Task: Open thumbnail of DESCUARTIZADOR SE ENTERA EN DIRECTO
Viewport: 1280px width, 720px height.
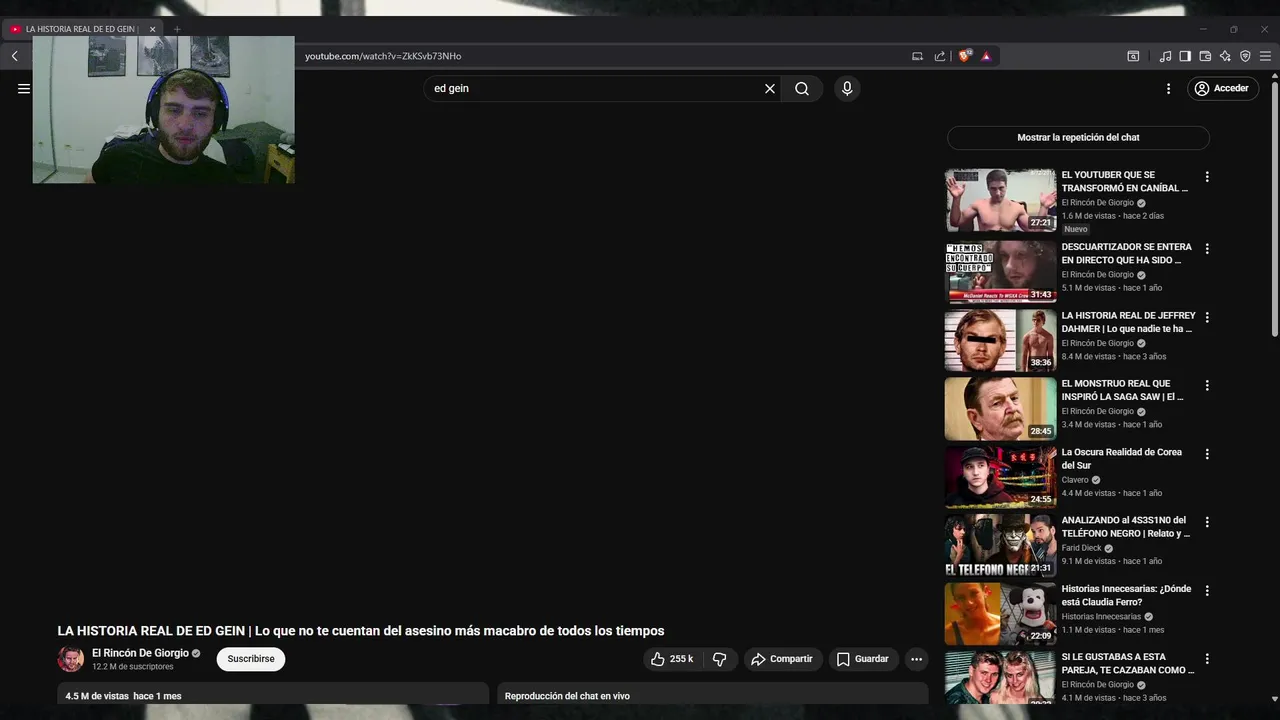Action: (1000, 271)
